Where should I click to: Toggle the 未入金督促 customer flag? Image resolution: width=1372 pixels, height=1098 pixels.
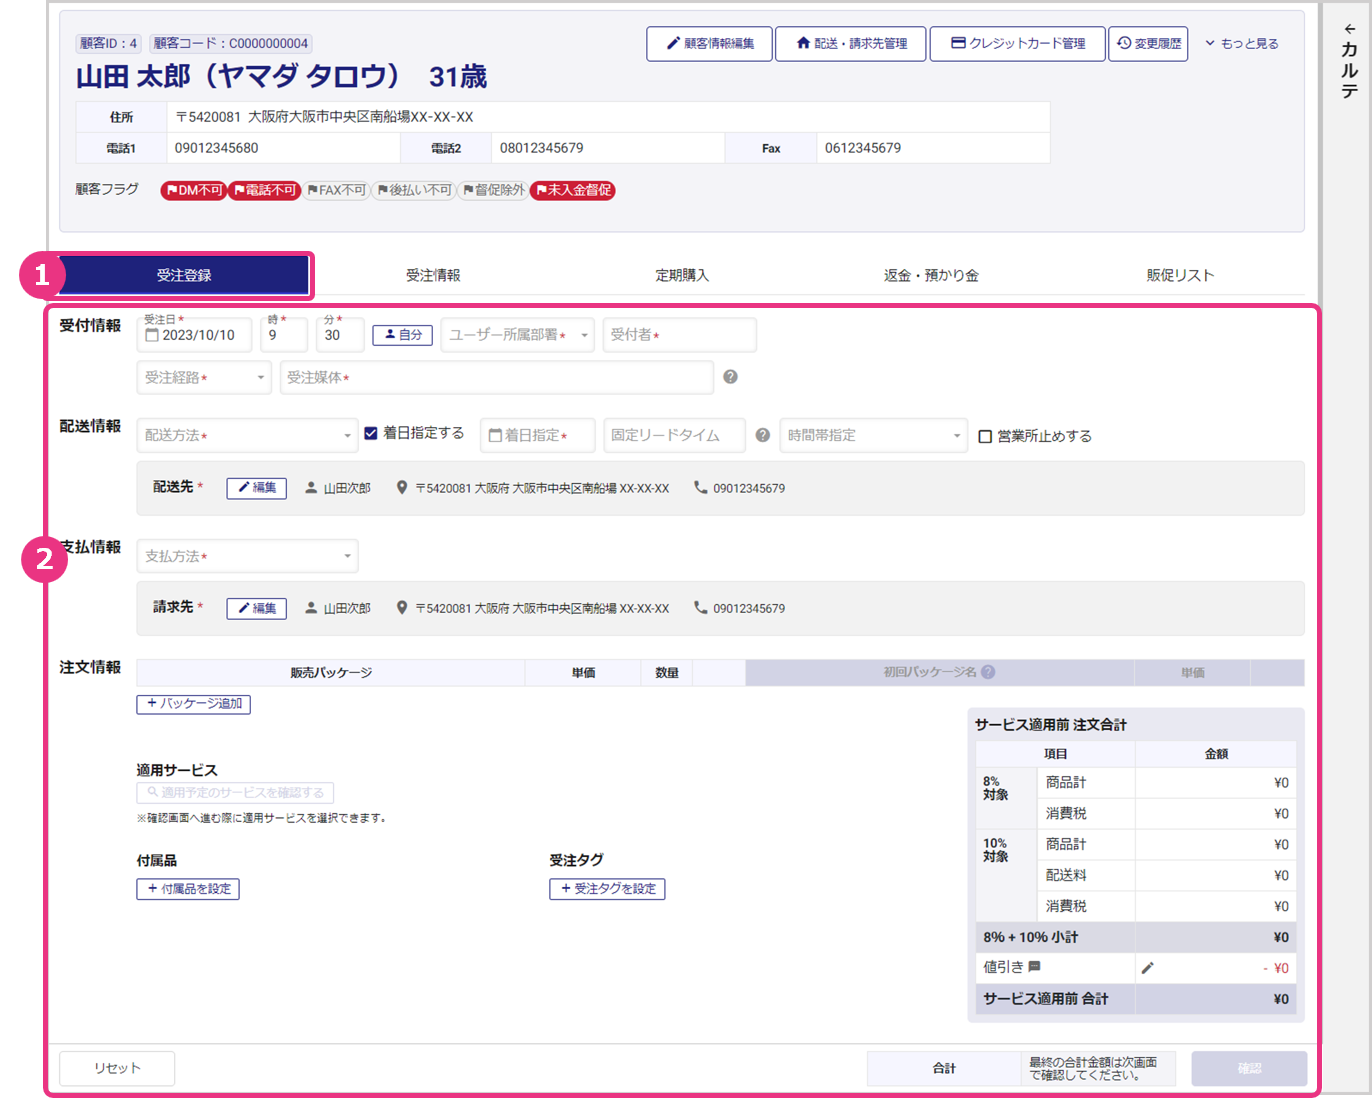[573, 190]
